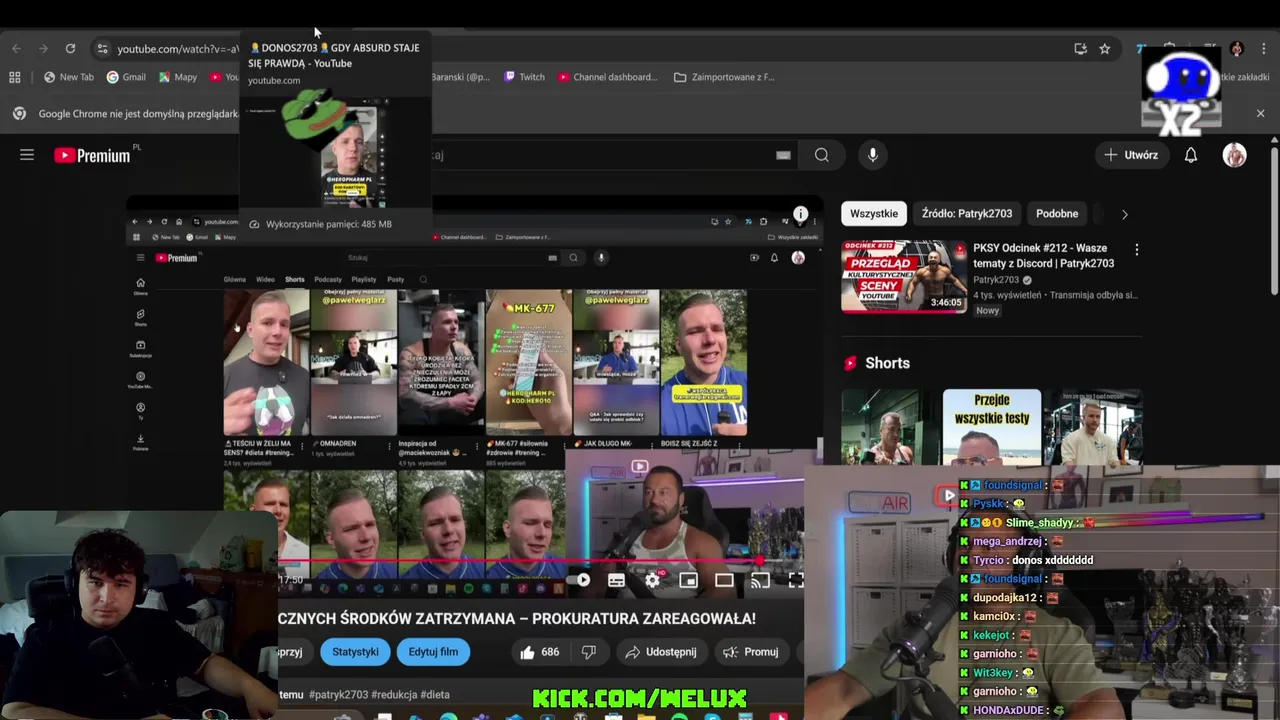Switch to the miniplayer
Viewport: 1280px width, 720px height.
click(x=688, y=580)
